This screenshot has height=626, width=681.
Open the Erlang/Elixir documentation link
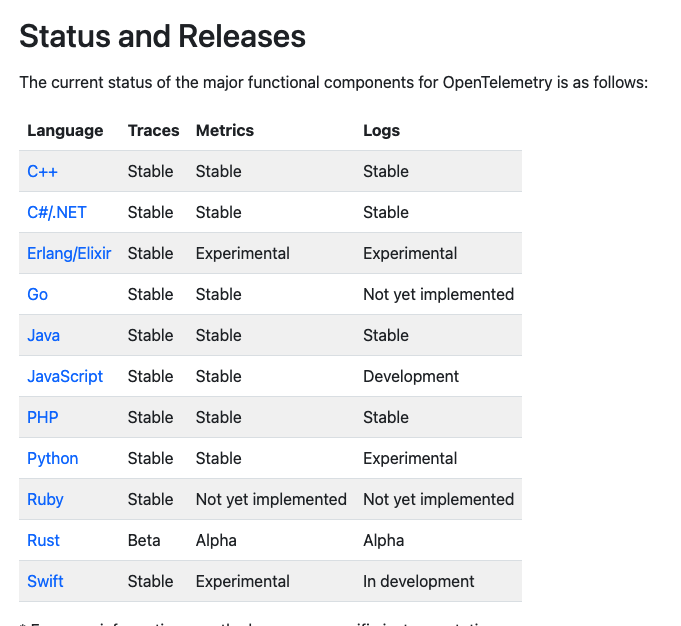pos(69,253)
